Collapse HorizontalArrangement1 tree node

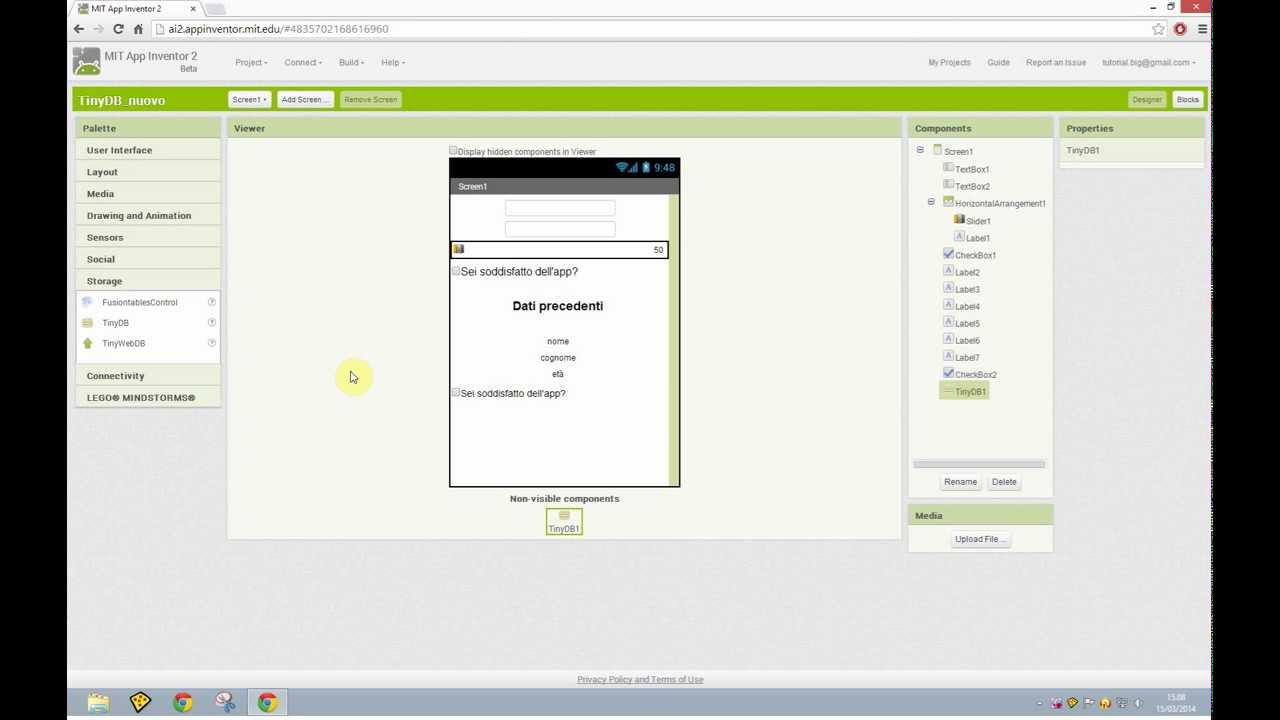point(931,202)
